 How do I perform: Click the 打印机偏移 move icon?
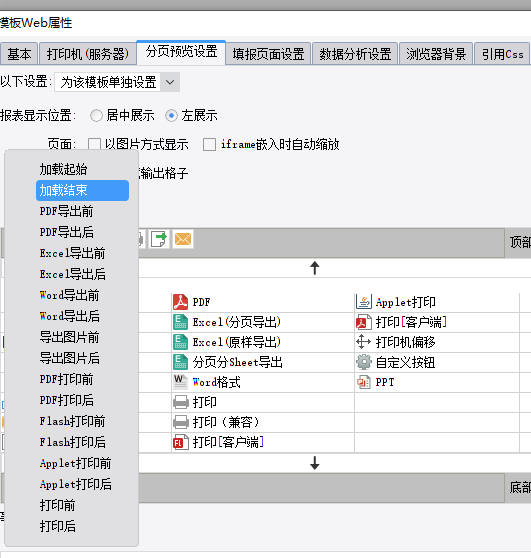(364, 342)
